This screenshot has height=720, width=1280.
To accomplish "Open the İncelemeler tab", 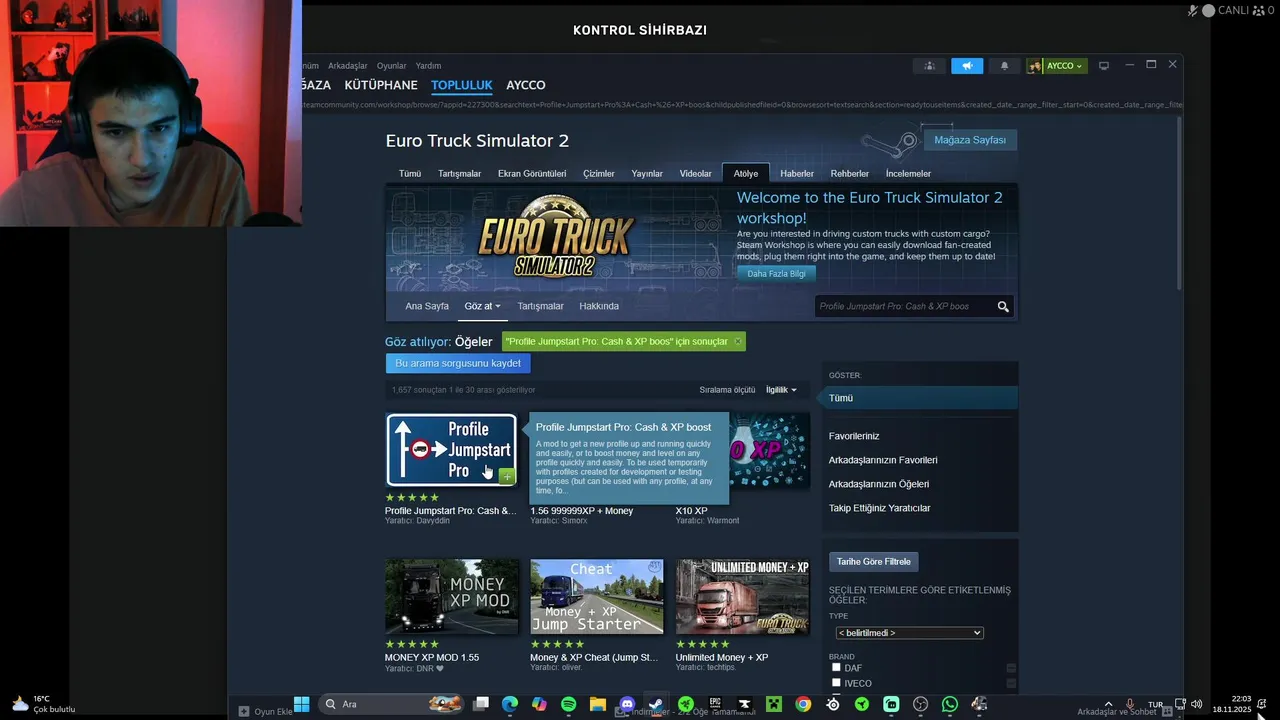I will point(908,173).
